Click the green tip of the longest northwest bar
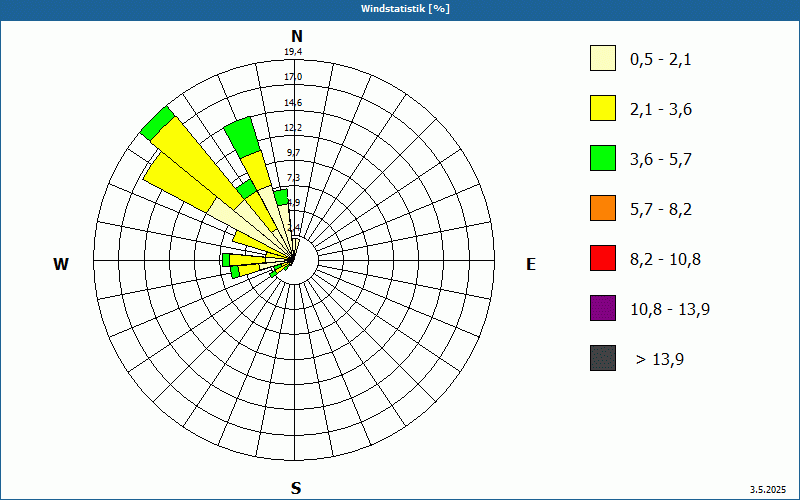The image size is (800, 500). click(x=158, y=123)
